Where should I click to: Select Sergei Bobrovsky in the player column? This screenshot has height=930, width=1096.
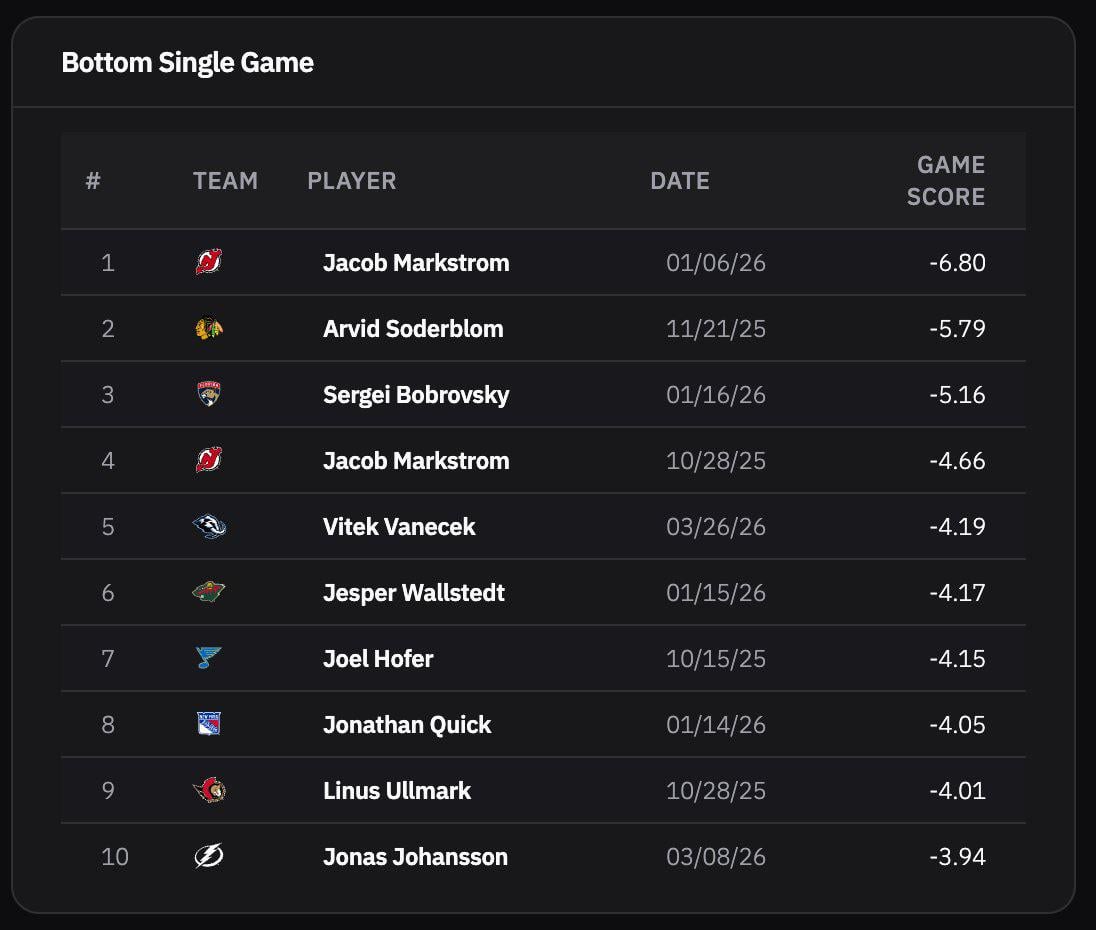[x=415, y=394]
